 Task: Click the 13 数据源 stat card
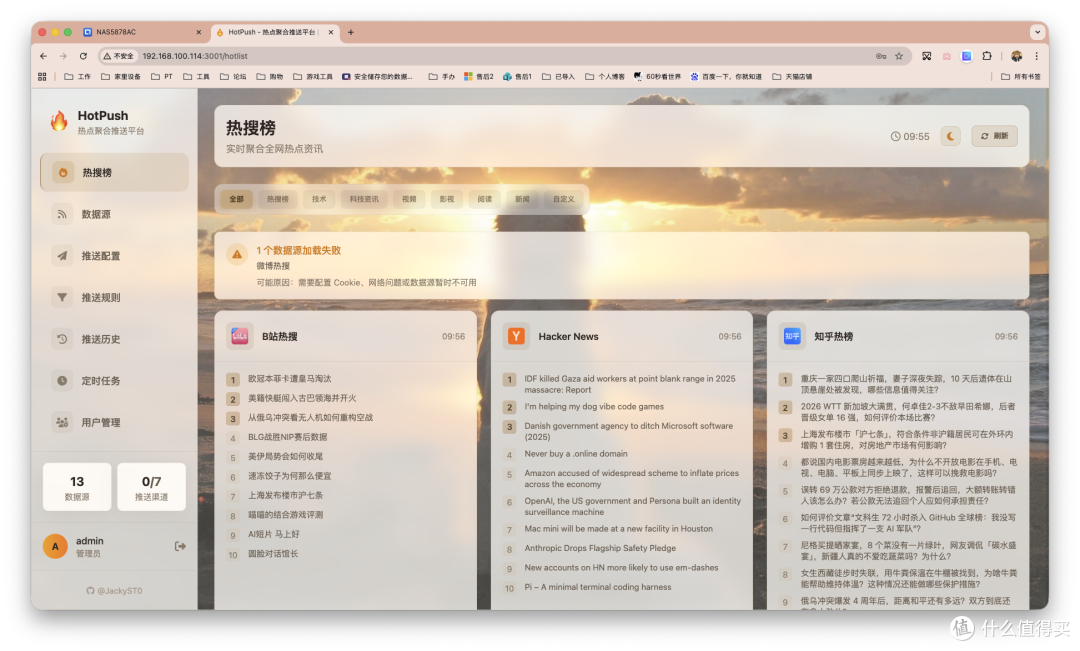point(77,487)
